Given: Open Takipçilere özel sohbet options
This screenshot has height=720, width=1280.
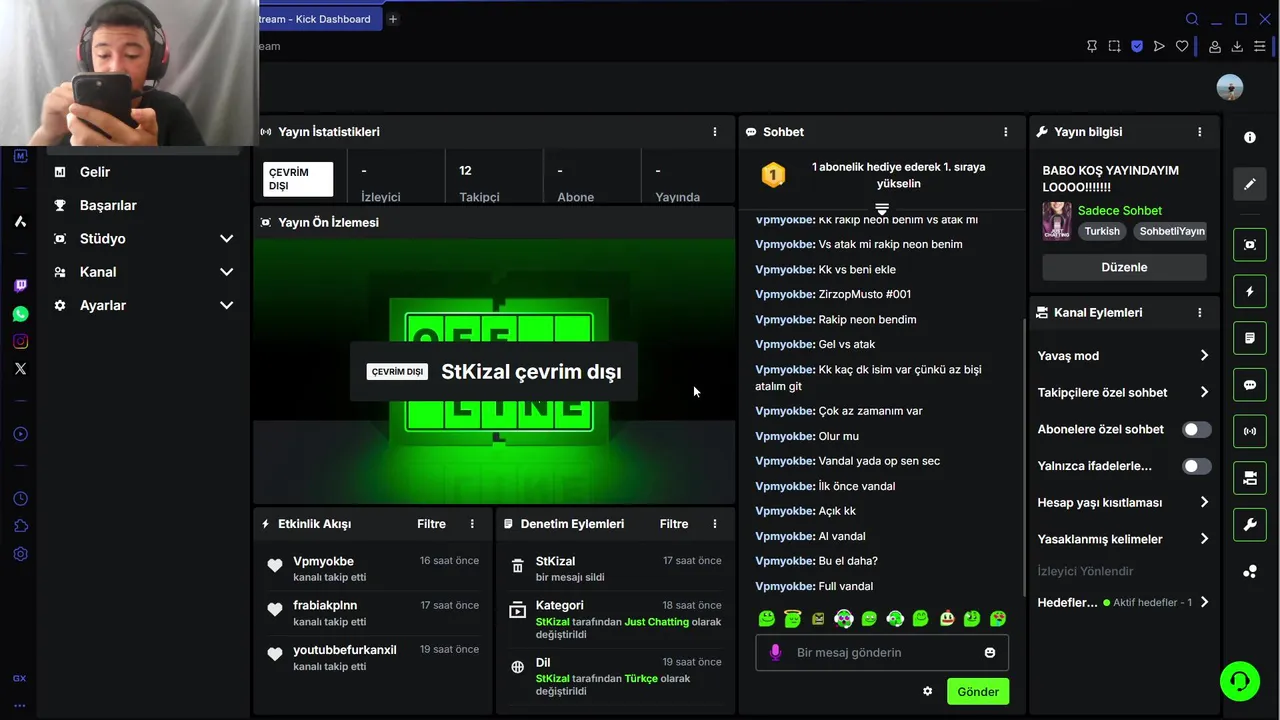Looking at the screenshot, I should [1124, 392].
